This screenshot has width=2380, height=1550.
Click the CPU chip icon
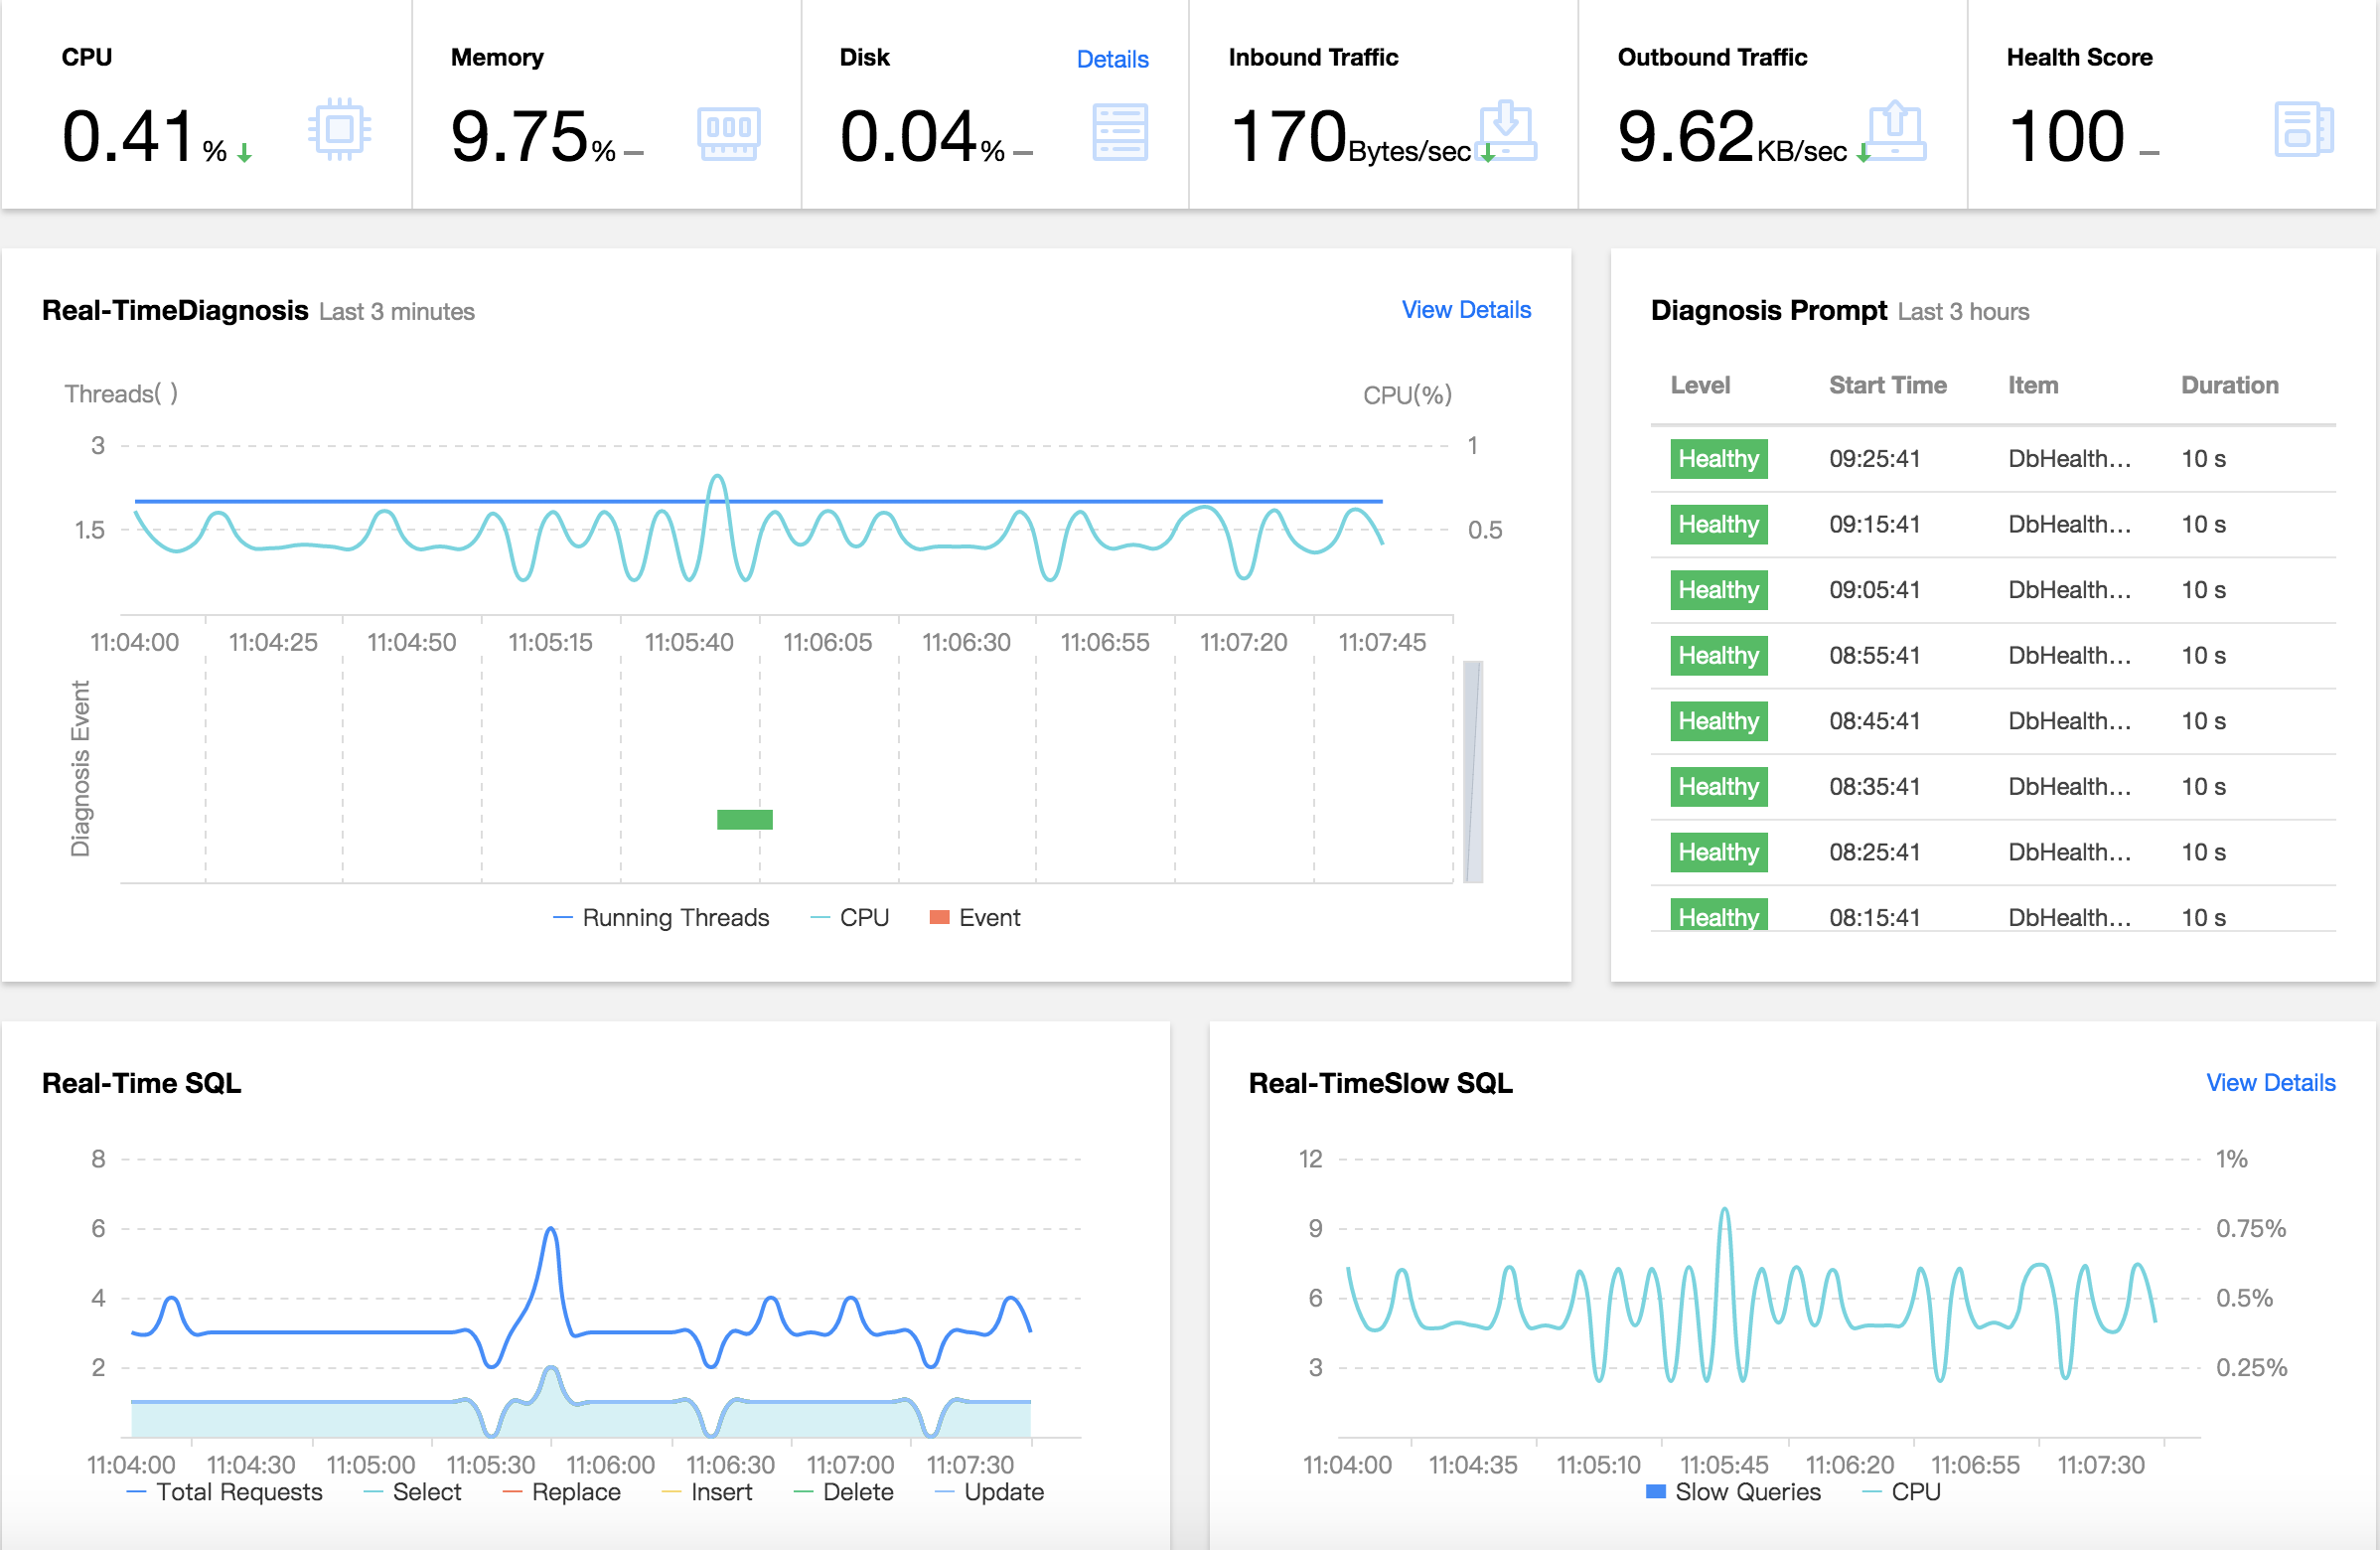tap(339, 129)
